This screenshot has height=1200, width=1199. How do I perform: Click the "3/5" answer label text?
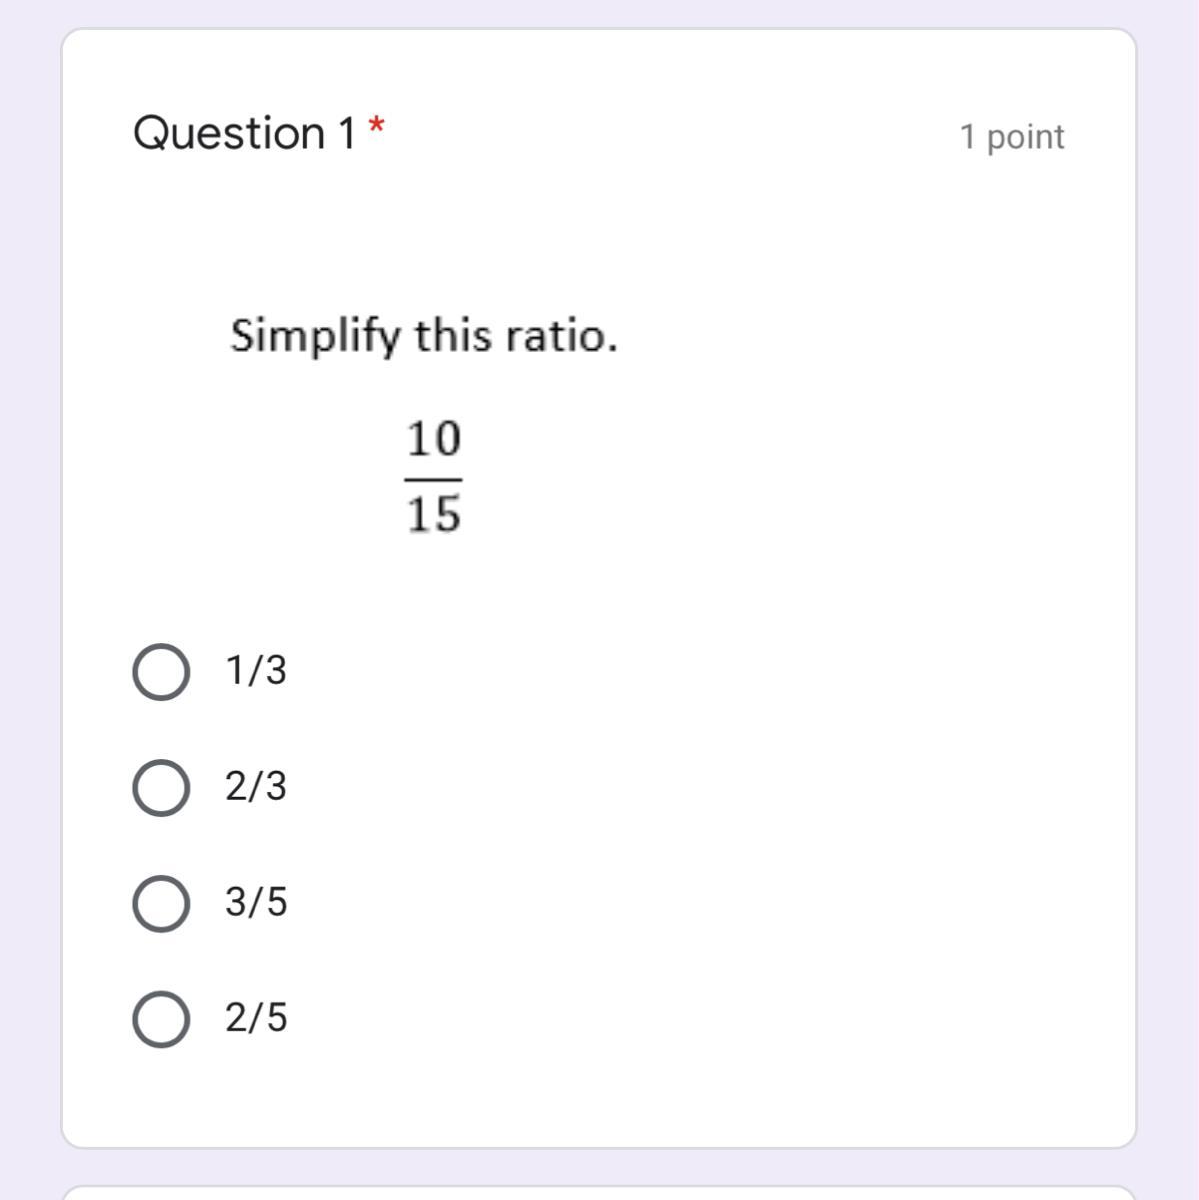tap(256, 902)
